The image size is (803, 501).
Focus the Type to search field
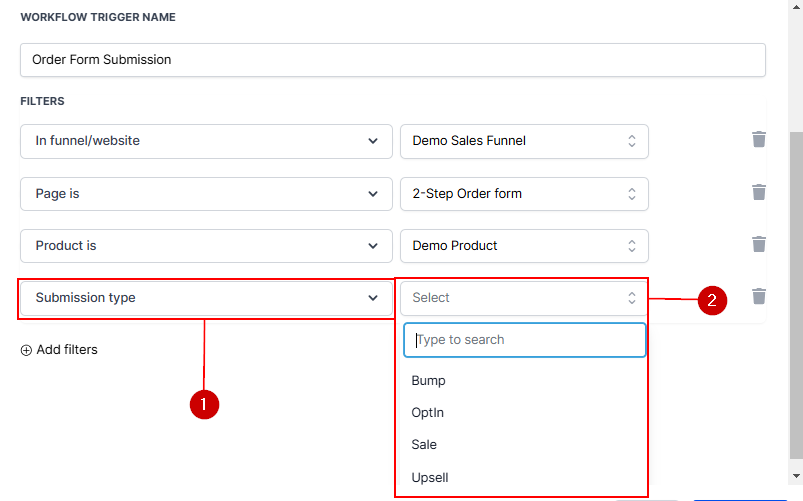(524, 340)
